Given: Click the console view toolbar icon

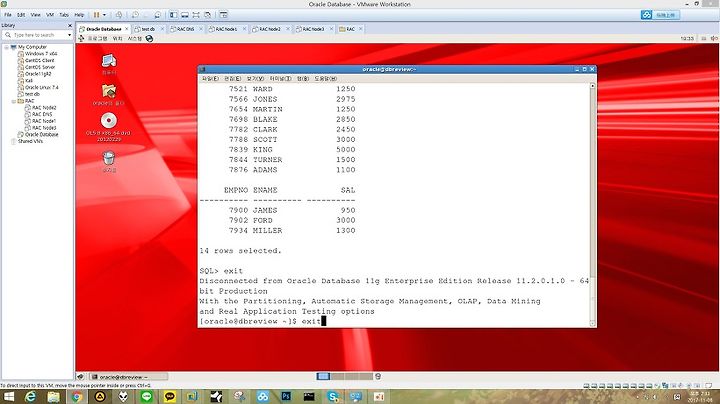Looking at the screenshot, I should (x=224, y=15).
